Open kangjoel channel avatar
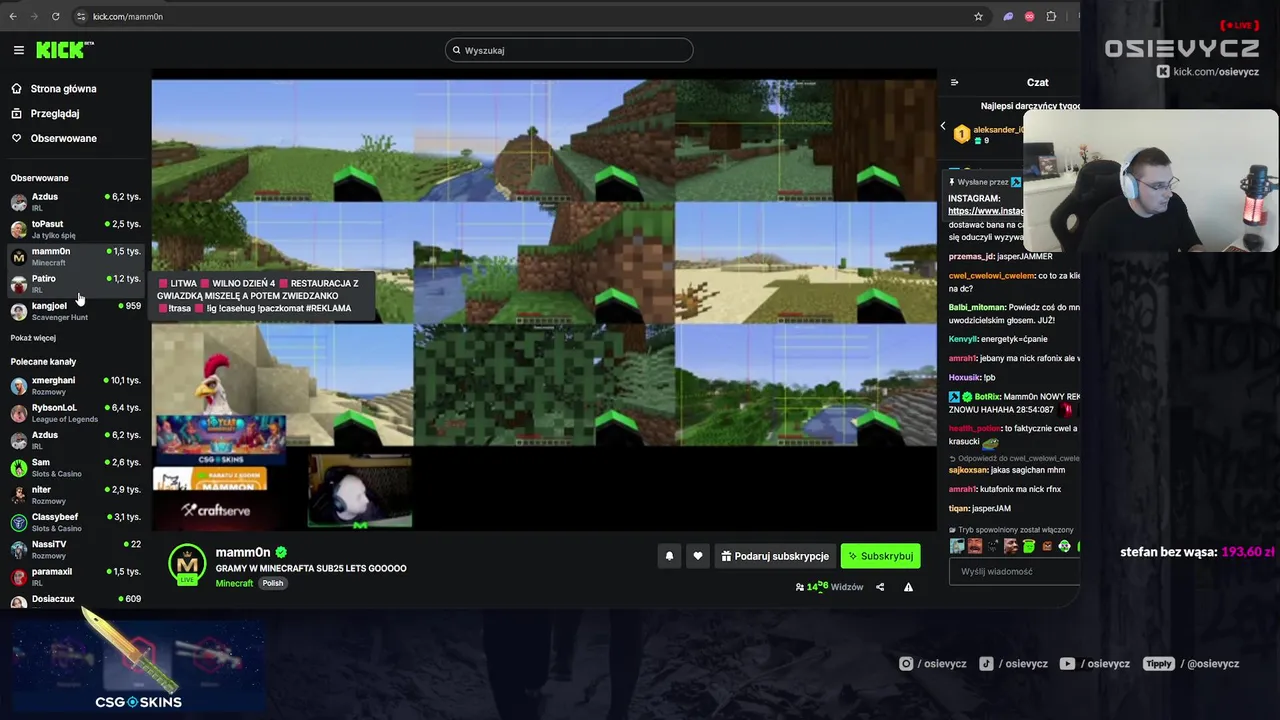The width and height of the screenshot is (1280, 720). [18, 312]
